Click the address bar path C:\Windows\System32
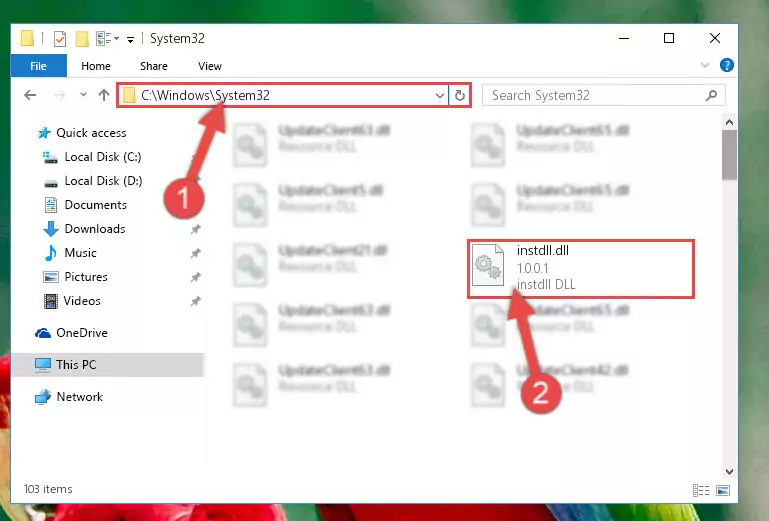The width and height of the screenshot is (769, 521). 205,95
